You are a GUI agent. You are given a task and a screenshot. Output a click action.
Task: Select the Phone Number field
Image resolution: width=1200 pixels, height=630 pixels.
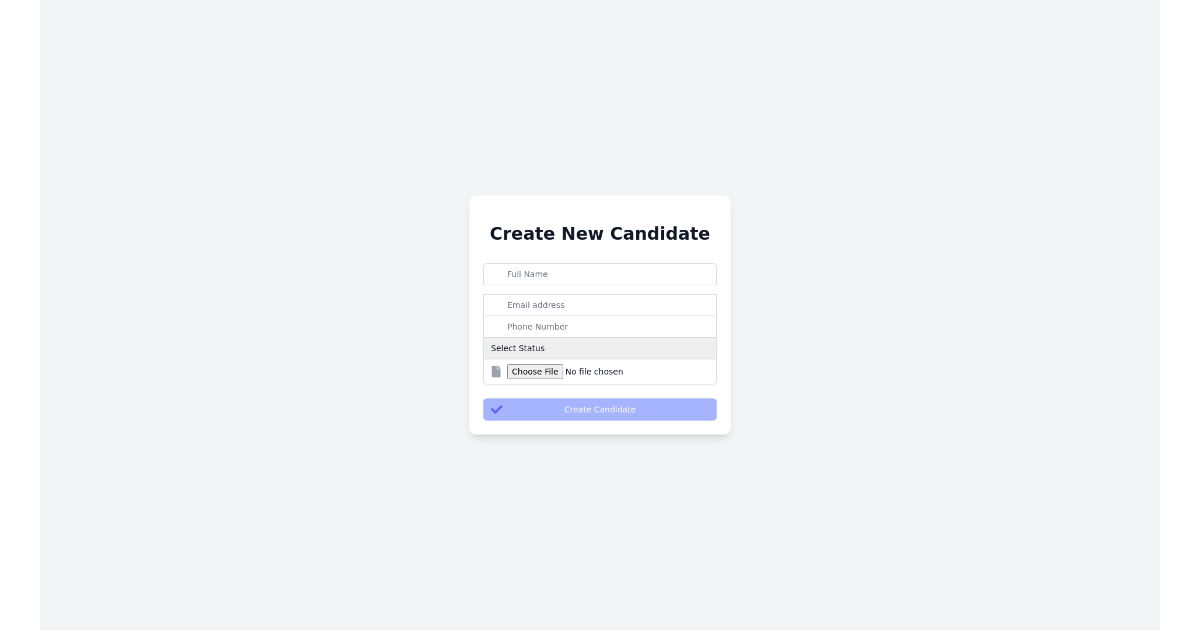(600, 327)
